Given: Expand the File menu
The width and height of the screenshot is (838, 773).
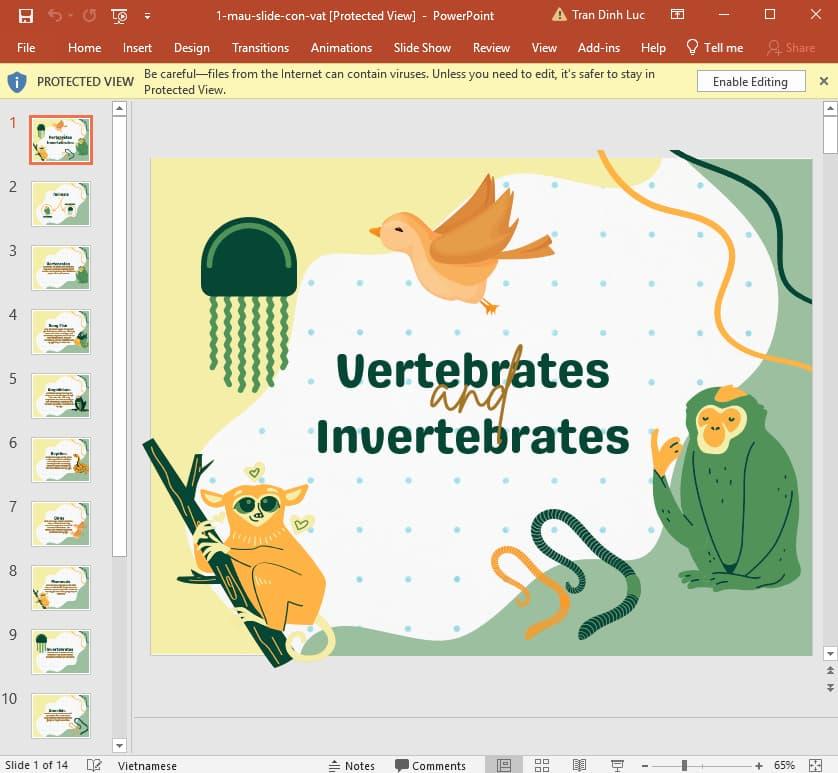Looking at the screenshot, I should [26, 47].
